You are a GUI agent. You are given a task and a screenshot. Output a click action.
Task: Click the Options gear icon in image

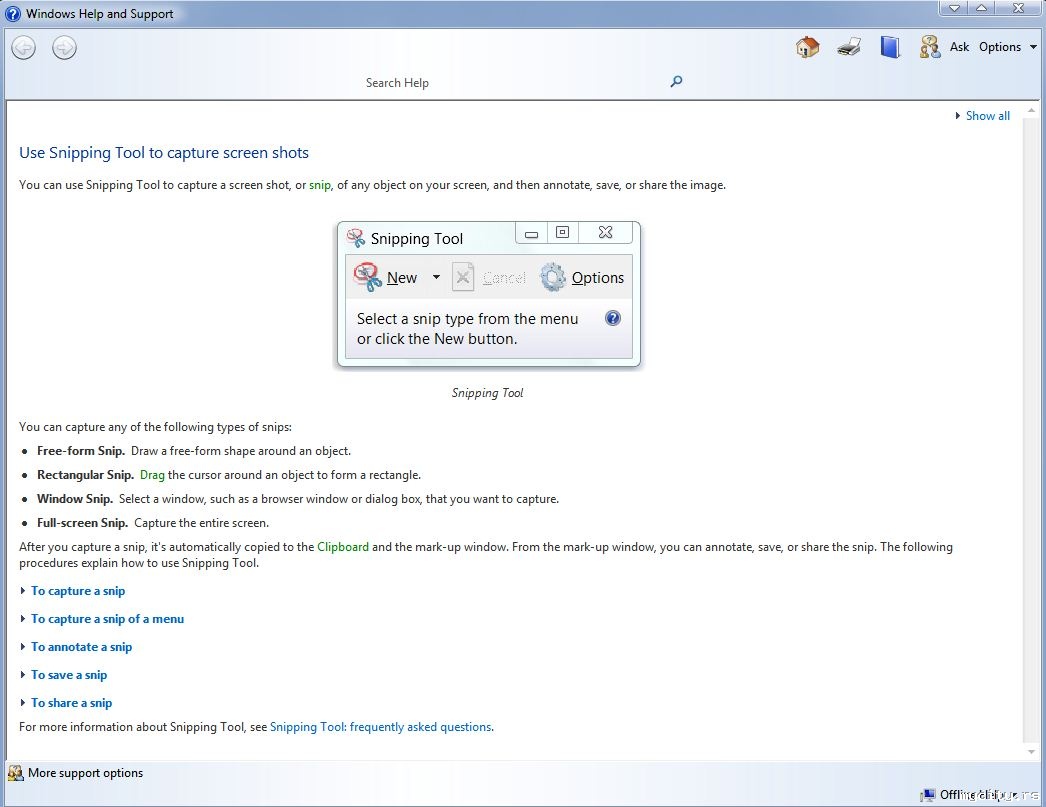pyautogui.click(x=552, y=277)
